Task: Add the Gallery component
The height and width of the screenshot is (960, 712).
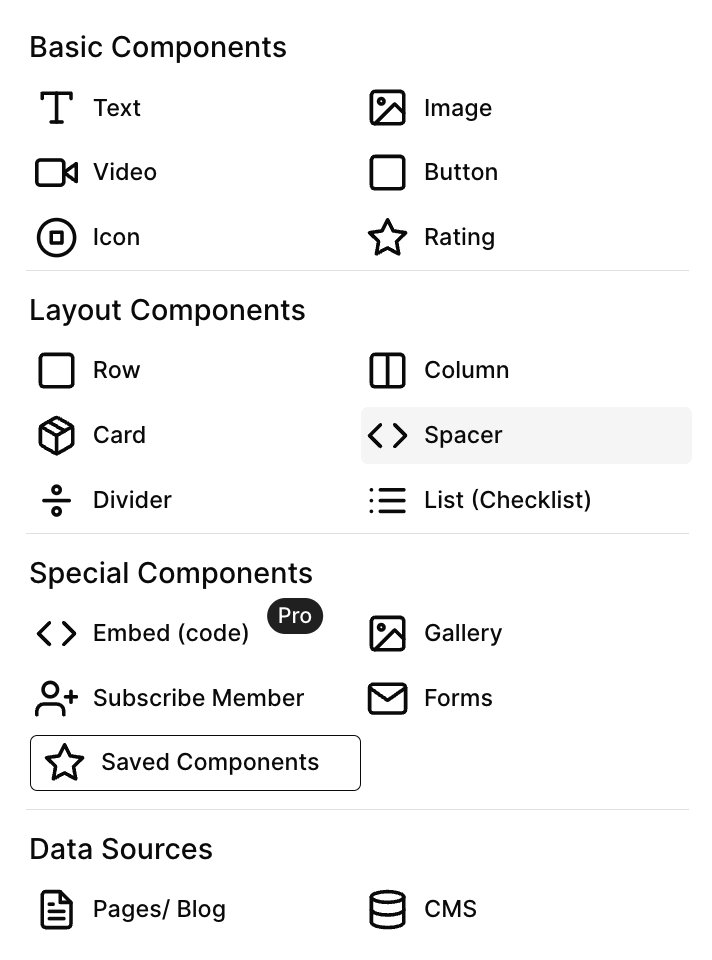Action: point(462,634)
